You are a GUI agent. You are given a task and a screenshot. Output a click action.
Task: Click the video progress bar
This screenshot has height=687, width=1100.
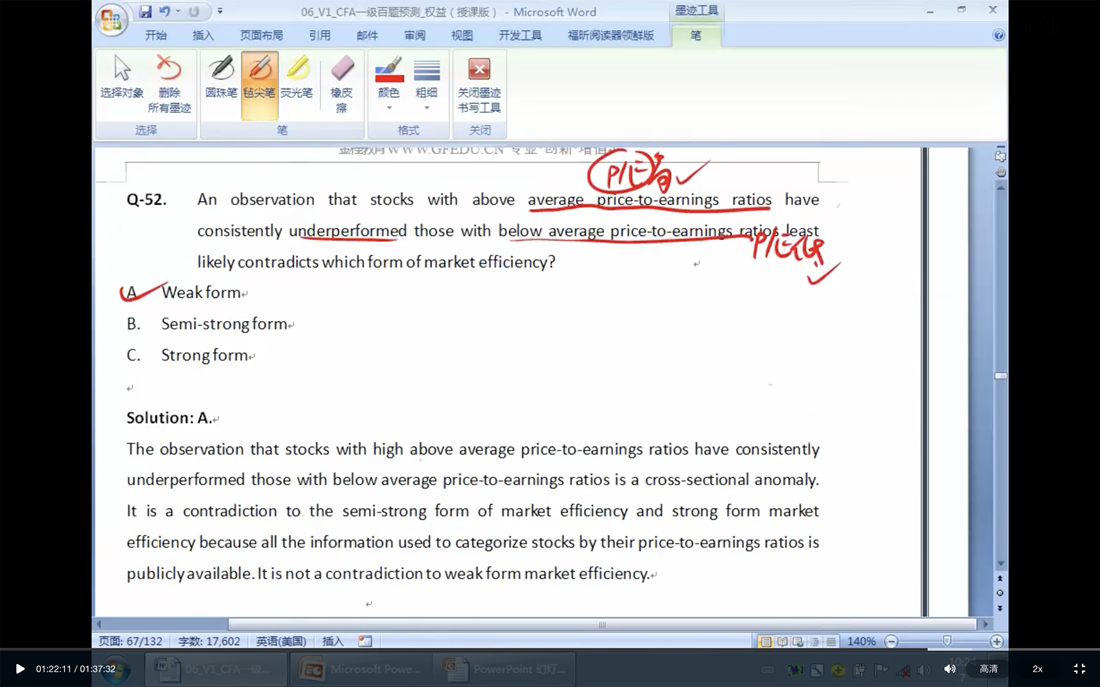[550, 651]
